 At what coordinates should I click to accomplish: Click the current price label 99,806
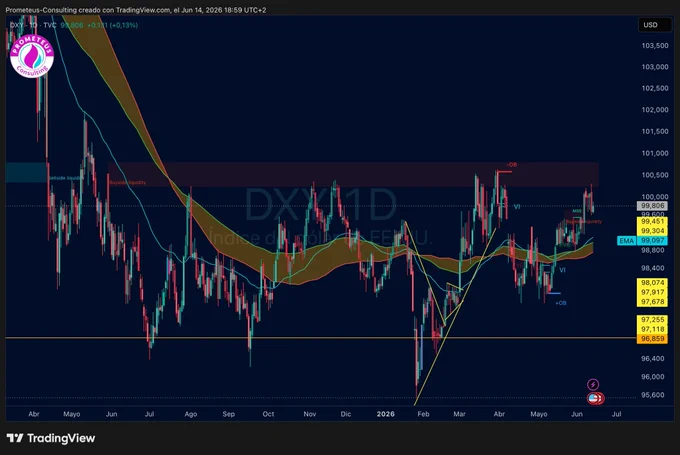pos(652,206)
